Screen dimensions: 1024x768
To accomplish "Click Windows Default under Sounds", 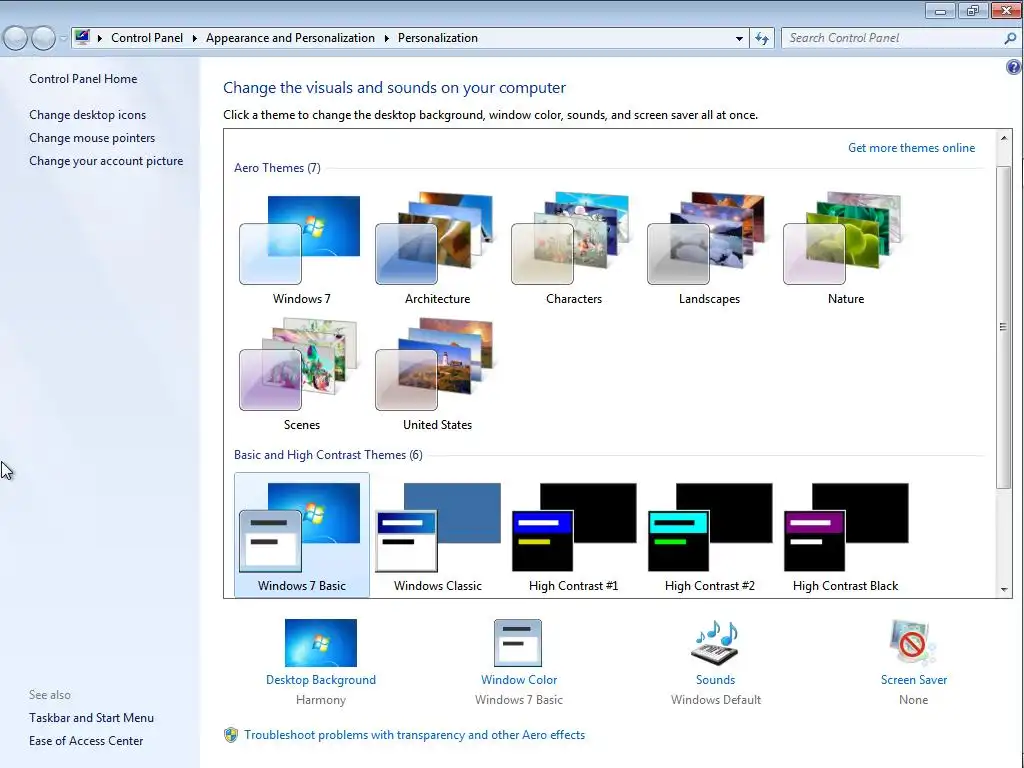I will (715, 700).
